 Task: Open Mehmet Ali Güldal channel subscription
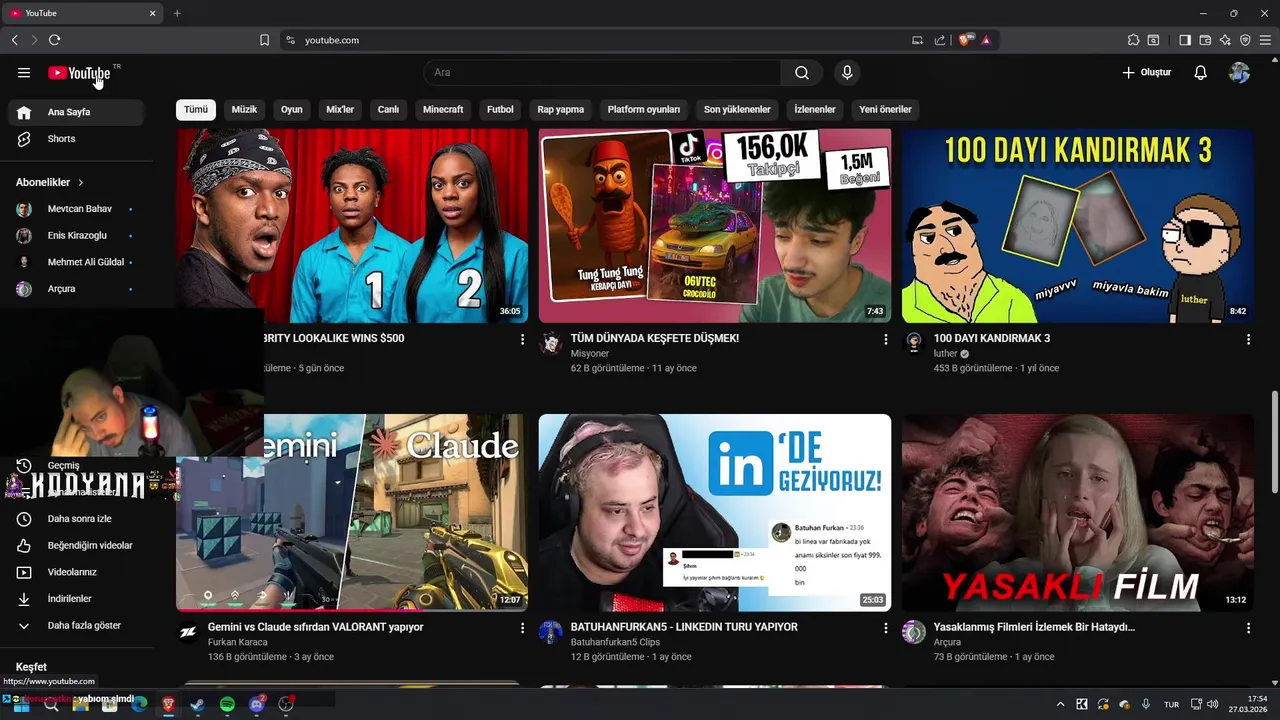point(77,262)
